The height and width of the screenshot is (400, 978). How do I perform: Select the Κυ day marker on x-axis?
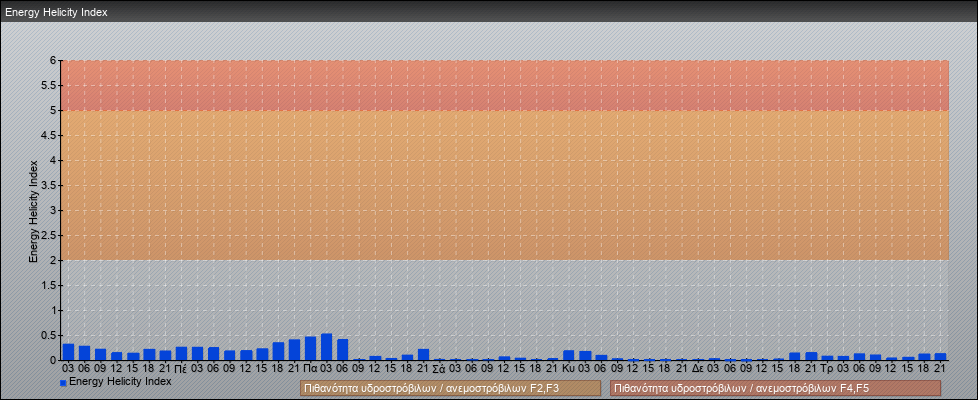point(568,368)
